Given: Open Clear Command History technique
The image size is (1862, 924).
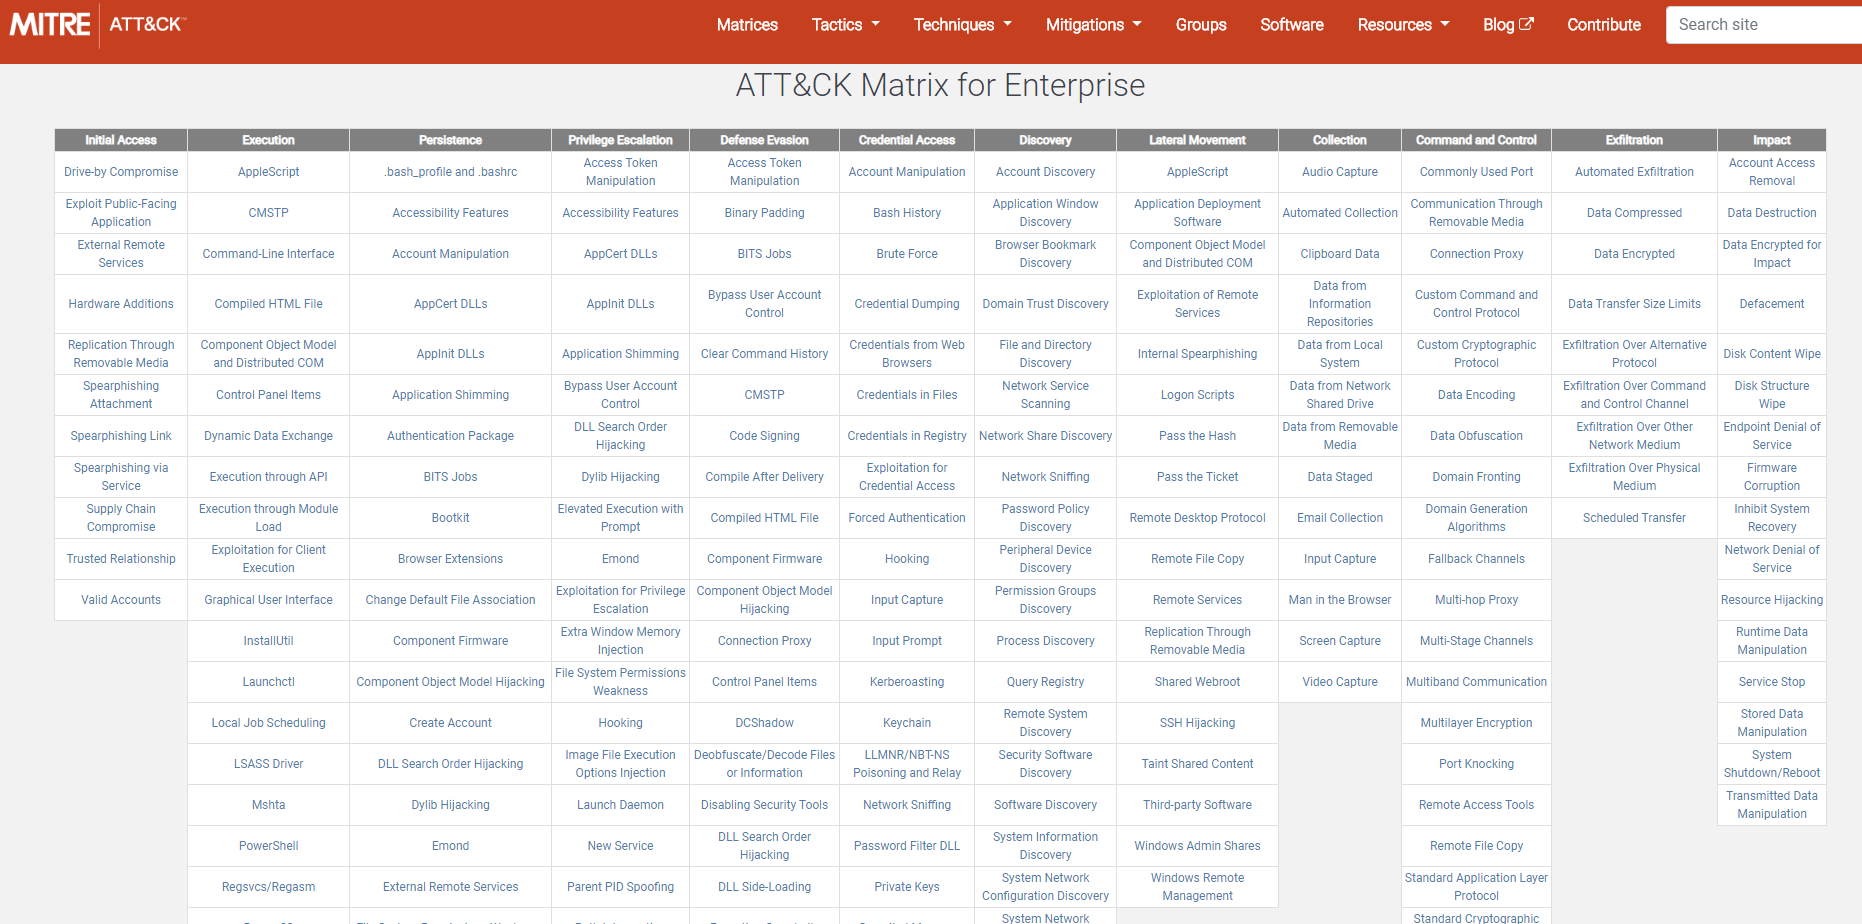Looking at the screenshot, I should (x=764, y=354).
